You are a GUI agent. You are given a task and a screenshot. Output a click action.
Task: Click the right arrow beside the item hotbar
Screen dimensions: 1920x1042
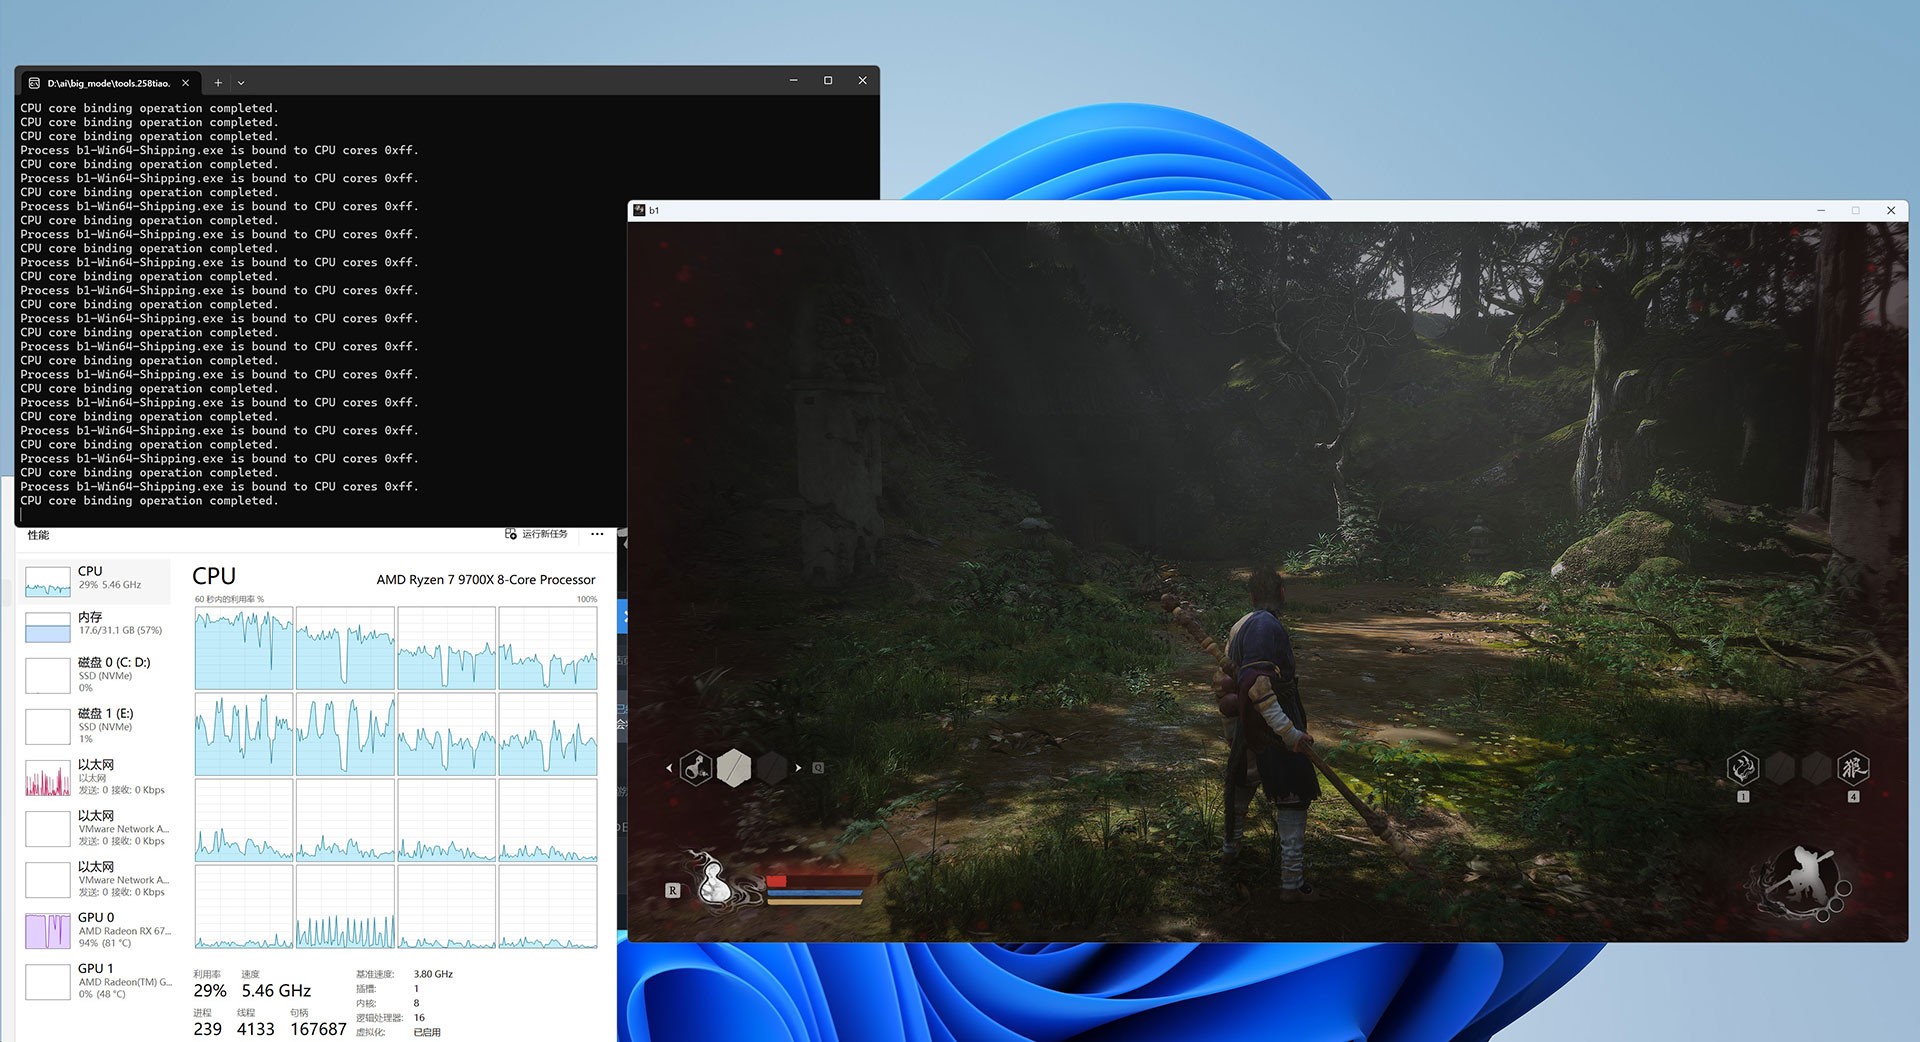(x=798, y=768)
